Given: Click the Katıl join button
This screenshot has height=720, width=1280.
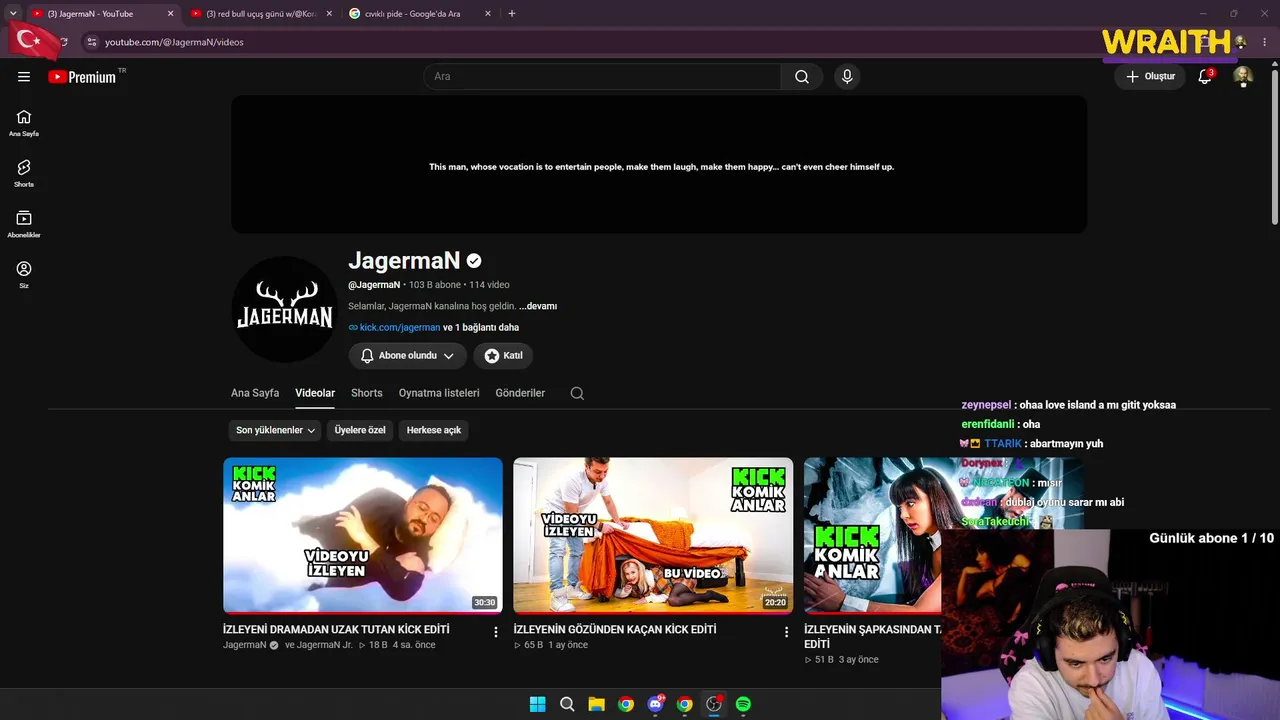Looking at the screenshot, I should pos(503,356).
